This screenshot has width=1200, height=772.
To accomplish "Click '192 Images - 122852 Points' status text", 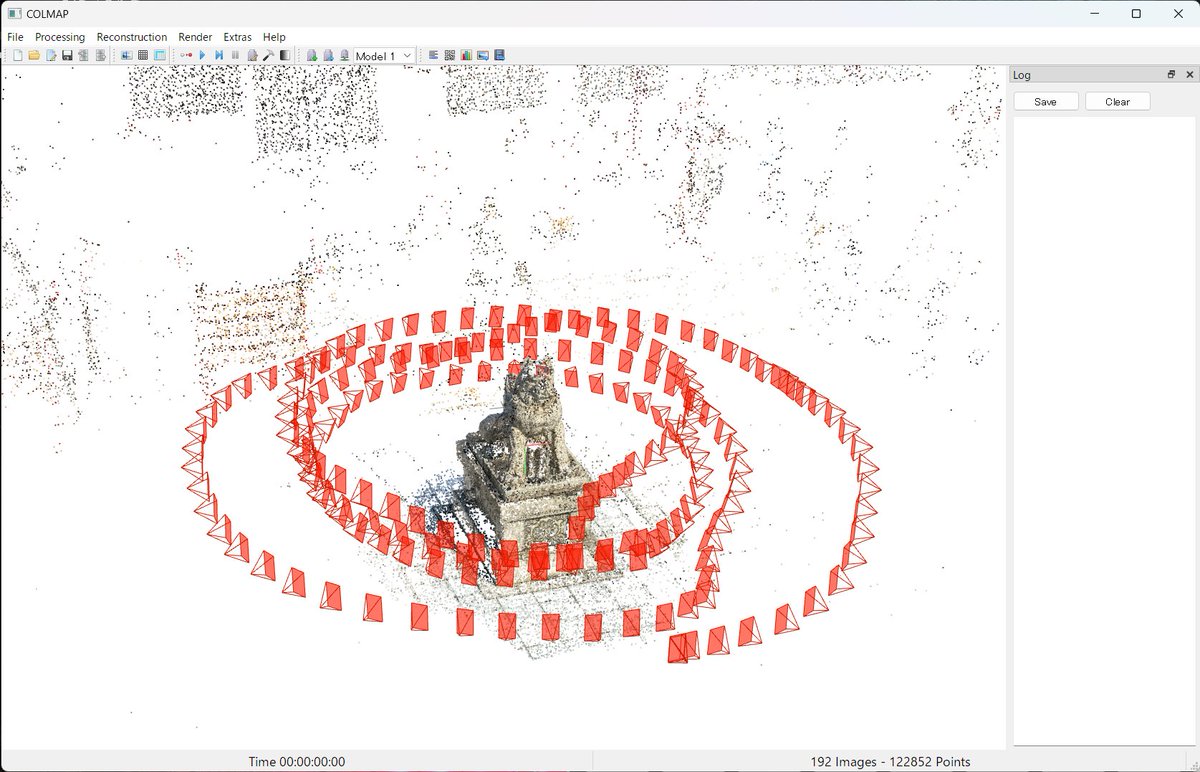I will [890, 761].
